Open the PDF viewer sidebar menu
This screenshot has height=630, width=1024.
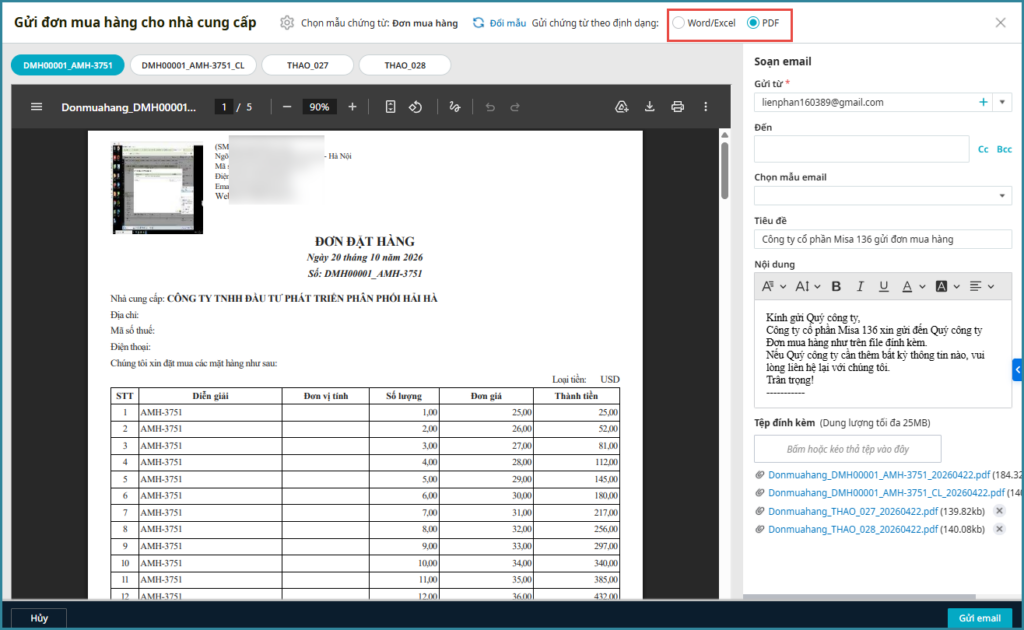click(x=37, y=107)
